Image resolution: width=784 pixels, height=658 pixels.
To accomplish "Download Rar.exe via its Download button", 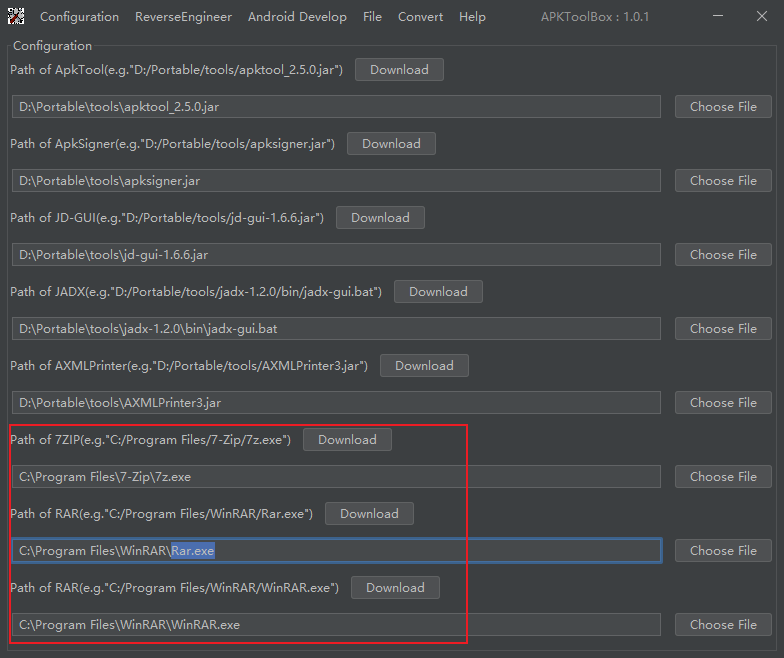I will point(369,514).
